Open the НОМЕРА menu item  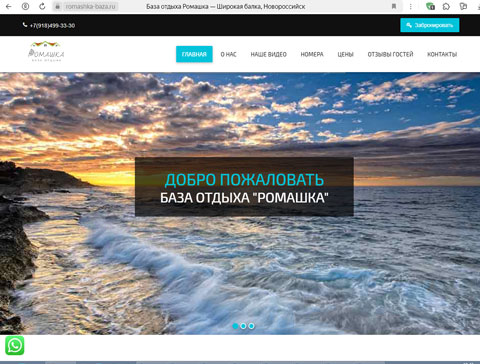[312, 54]
